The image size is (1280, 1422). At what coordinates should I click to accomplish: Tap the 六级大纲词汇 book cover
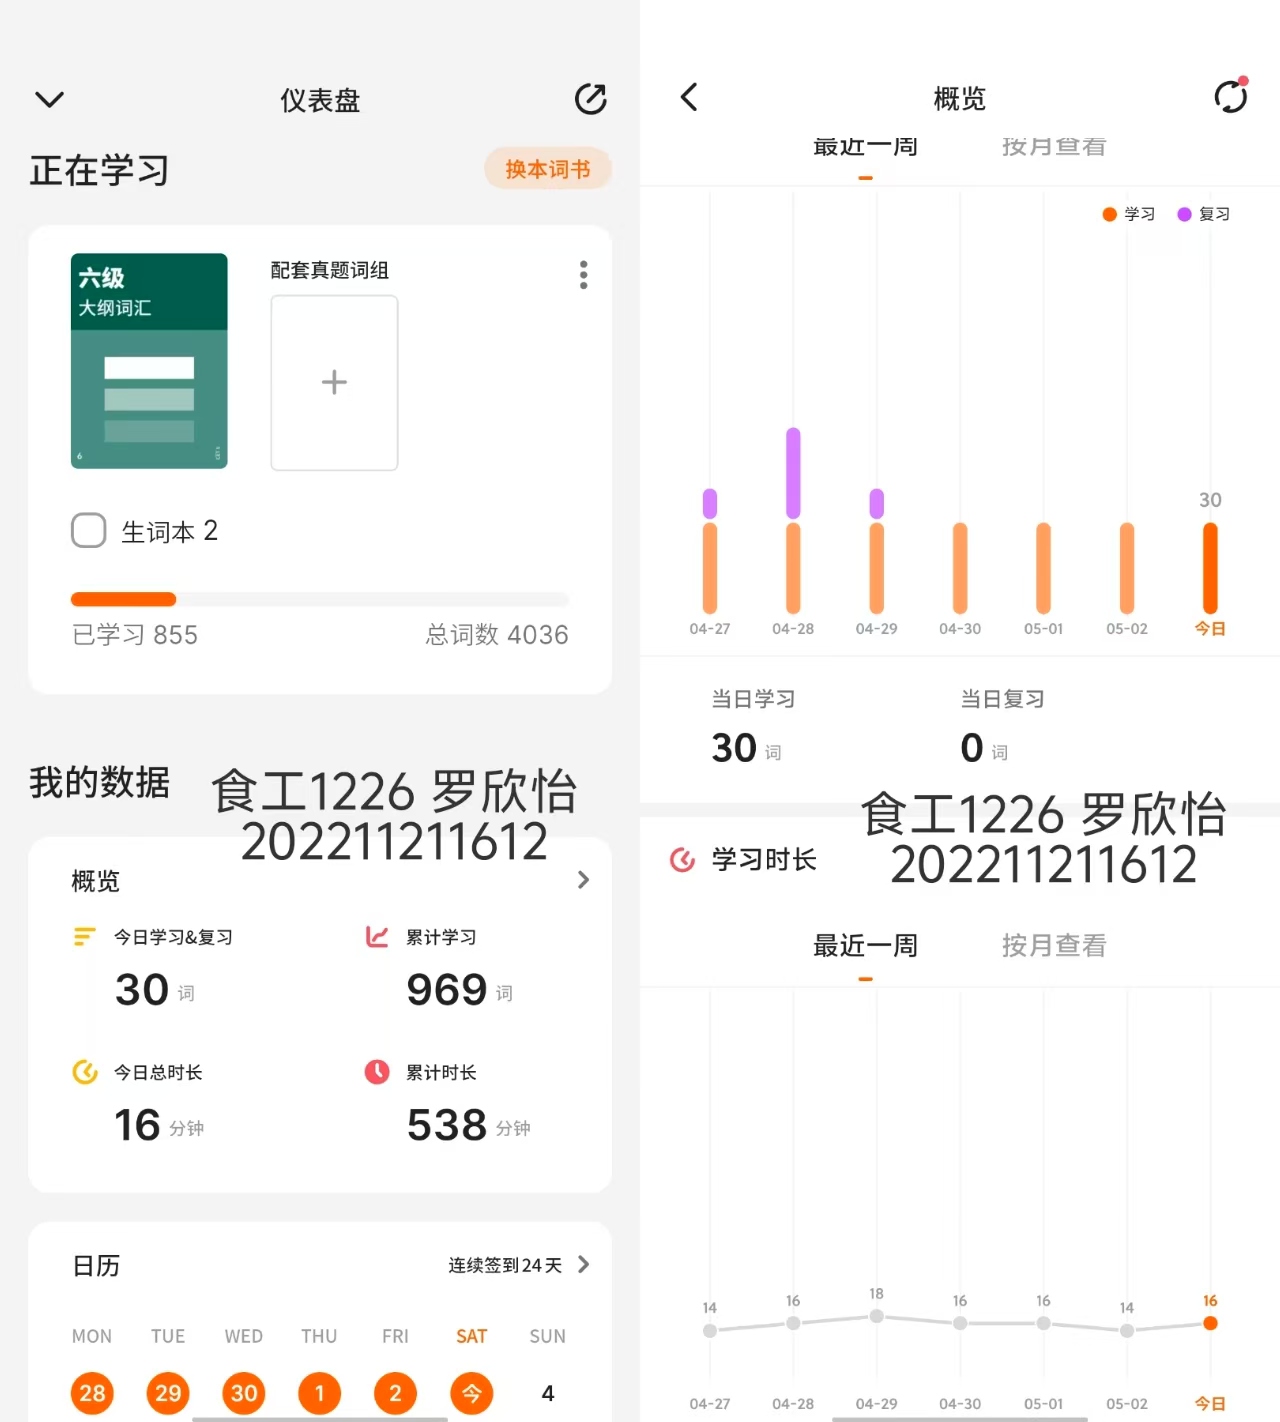pos(149,361)
